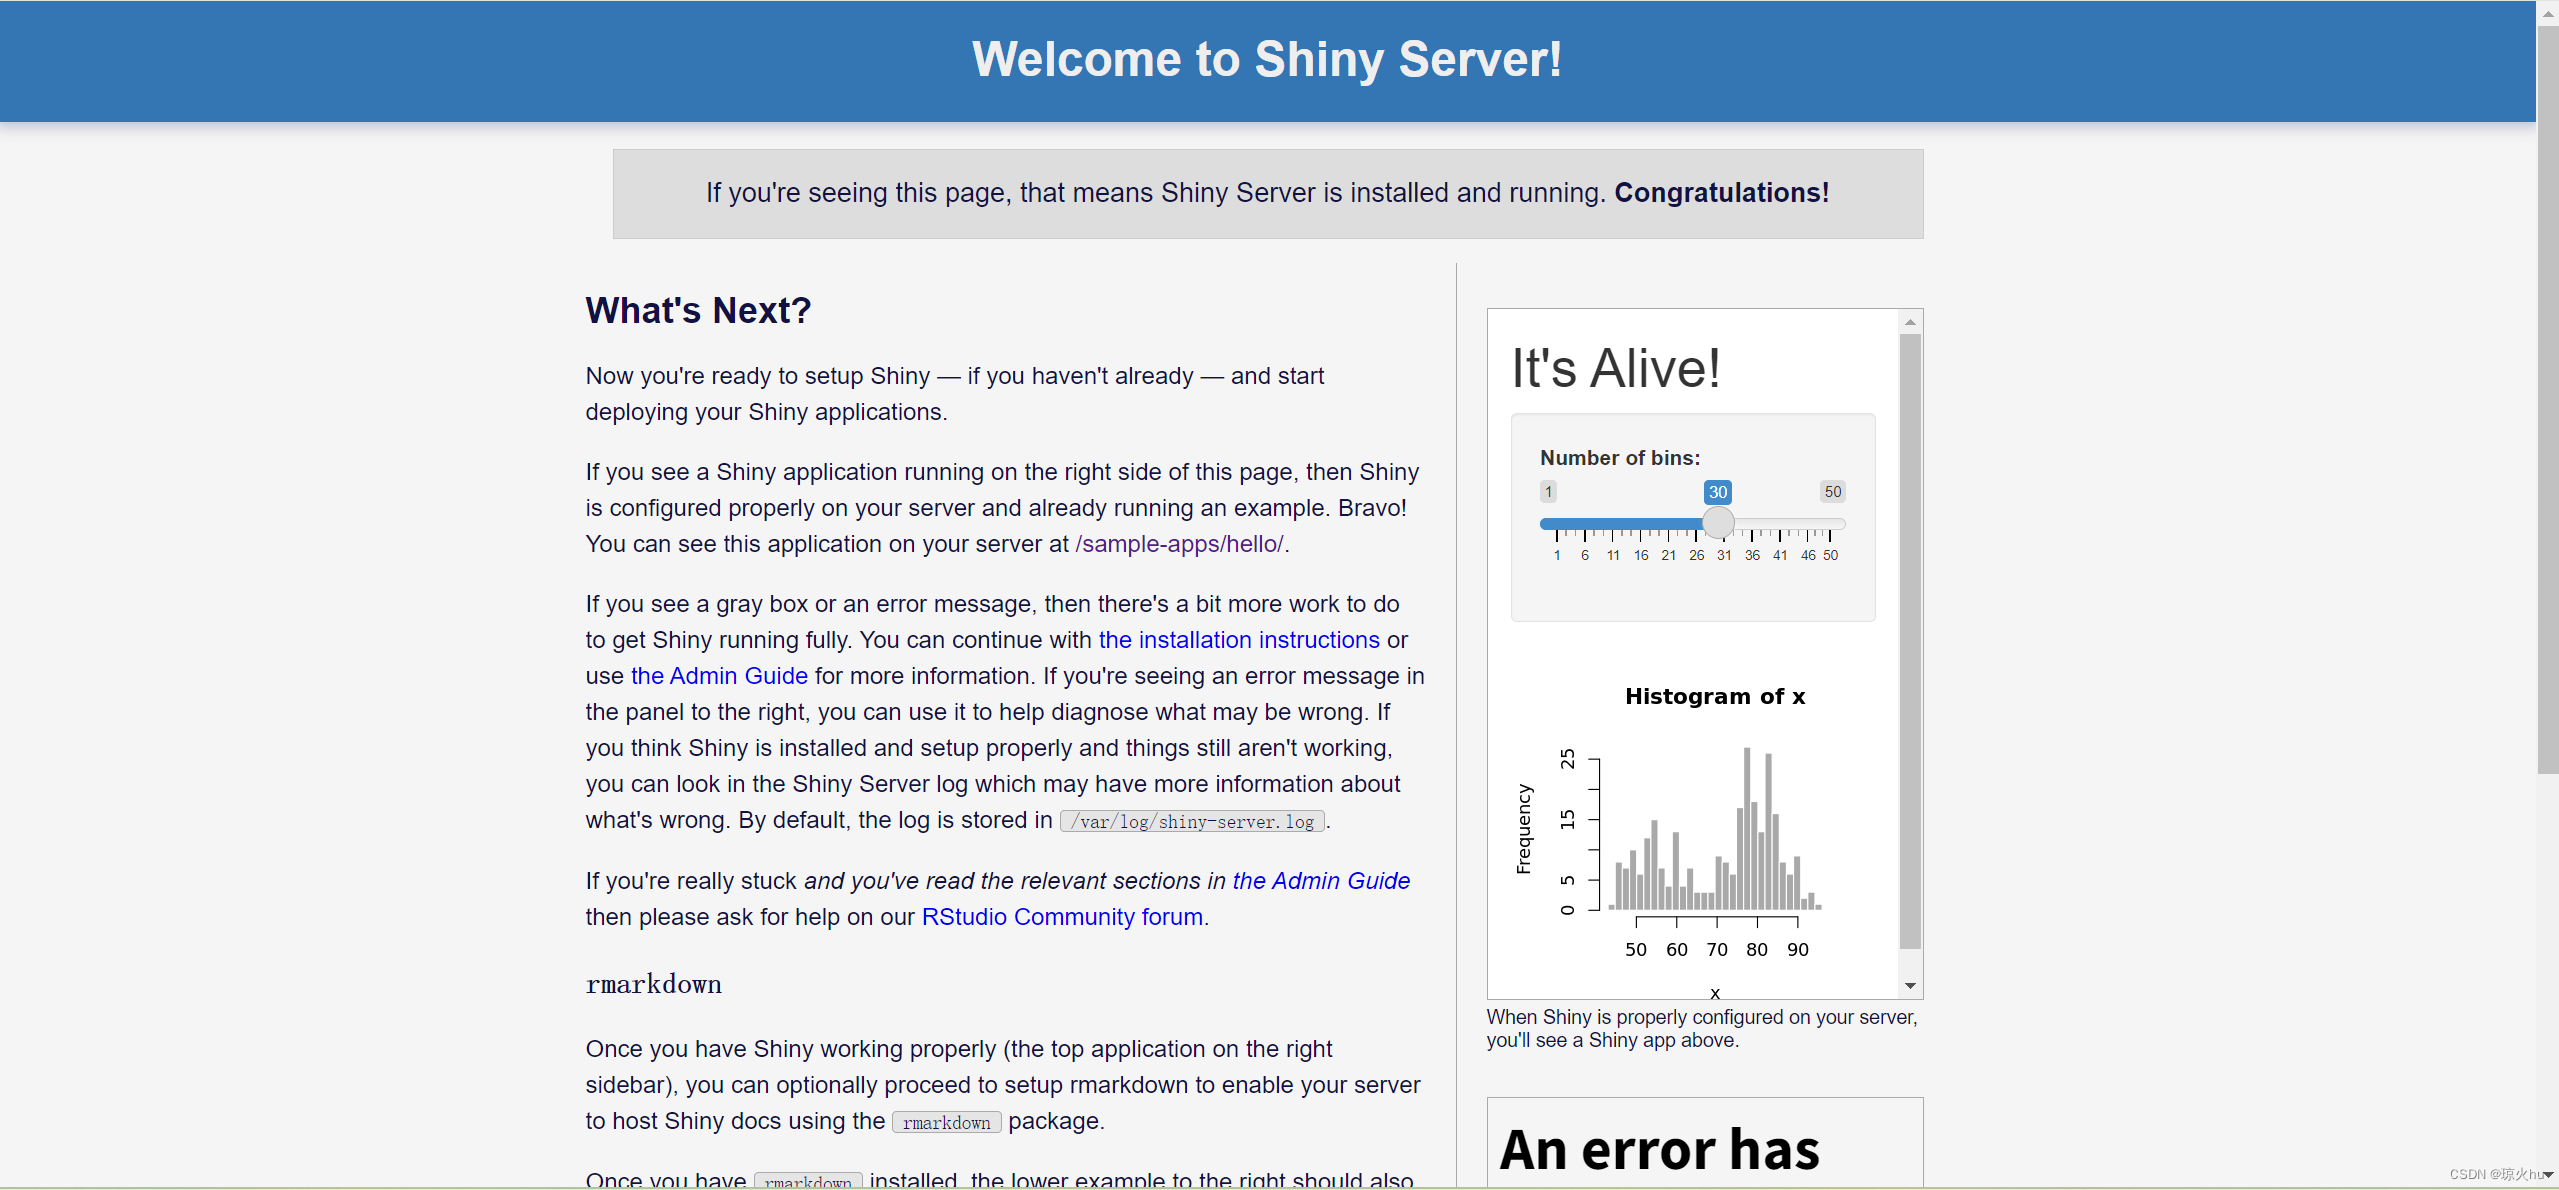Image resolution: width=2559 pixels, height=1190 pixels.
Task: Click the Welcome to Shiny Server header
Action: (x=1267, y=60)
